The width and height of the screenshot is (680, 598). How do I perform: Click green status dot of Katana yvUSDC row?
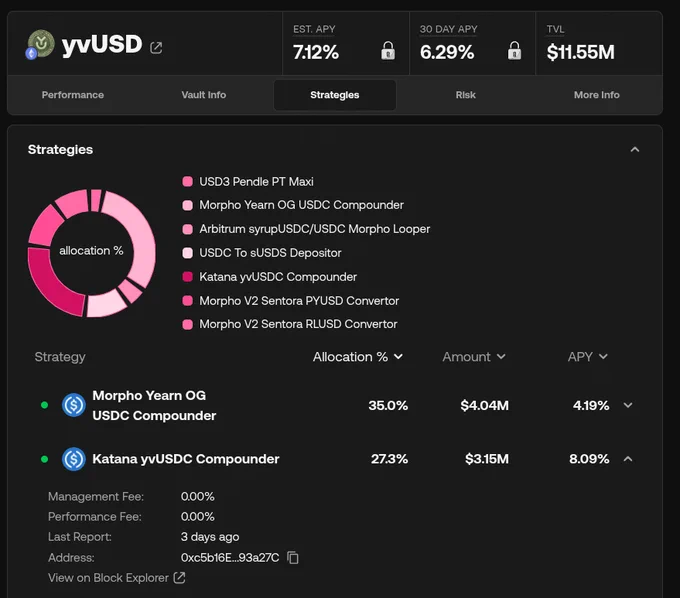44,459
